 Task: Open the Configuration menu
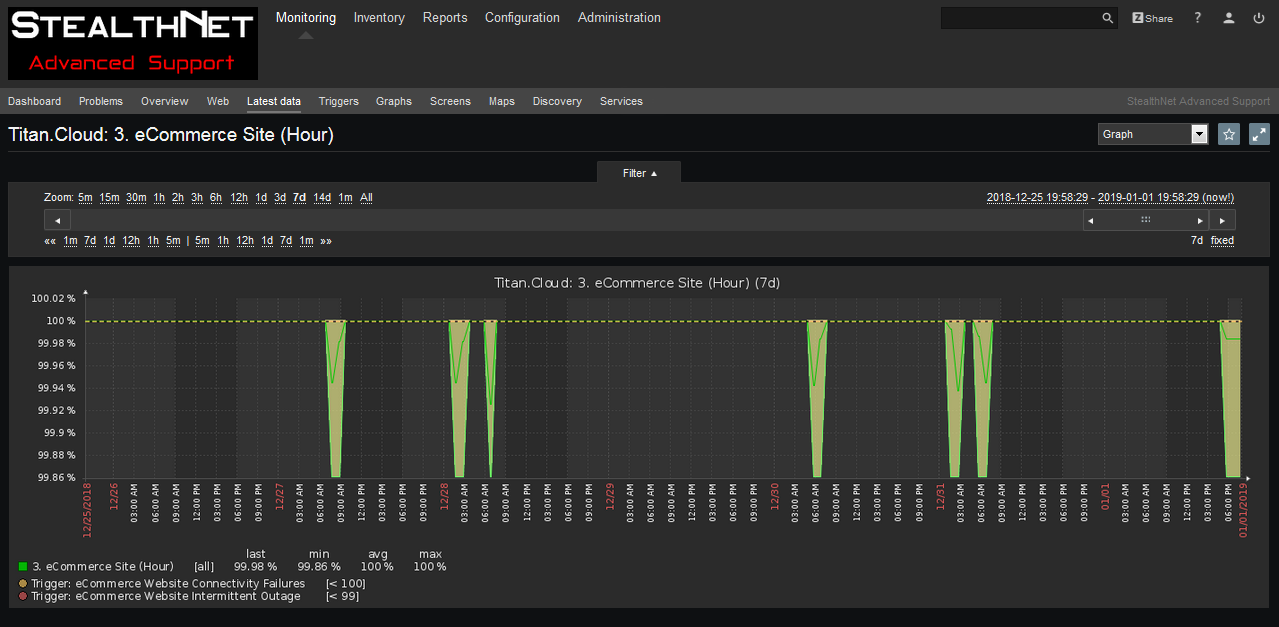pos(522,18)
